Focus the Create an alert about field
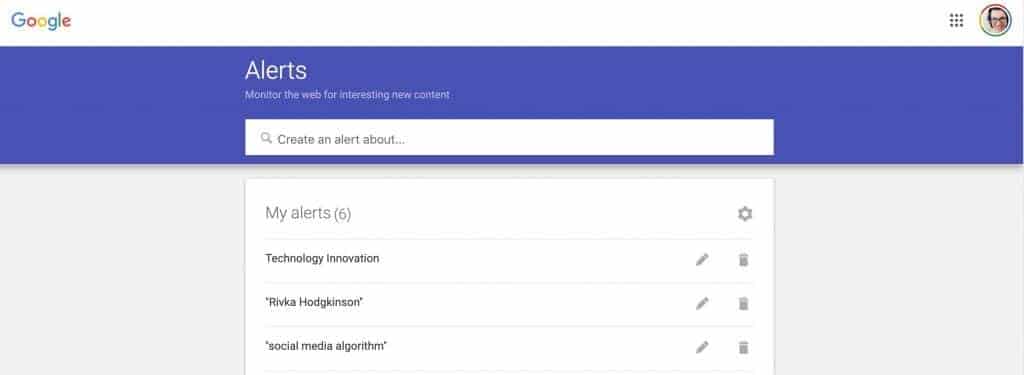The height and width of the screenshot is (375, 1024). (x=509, y=137)
